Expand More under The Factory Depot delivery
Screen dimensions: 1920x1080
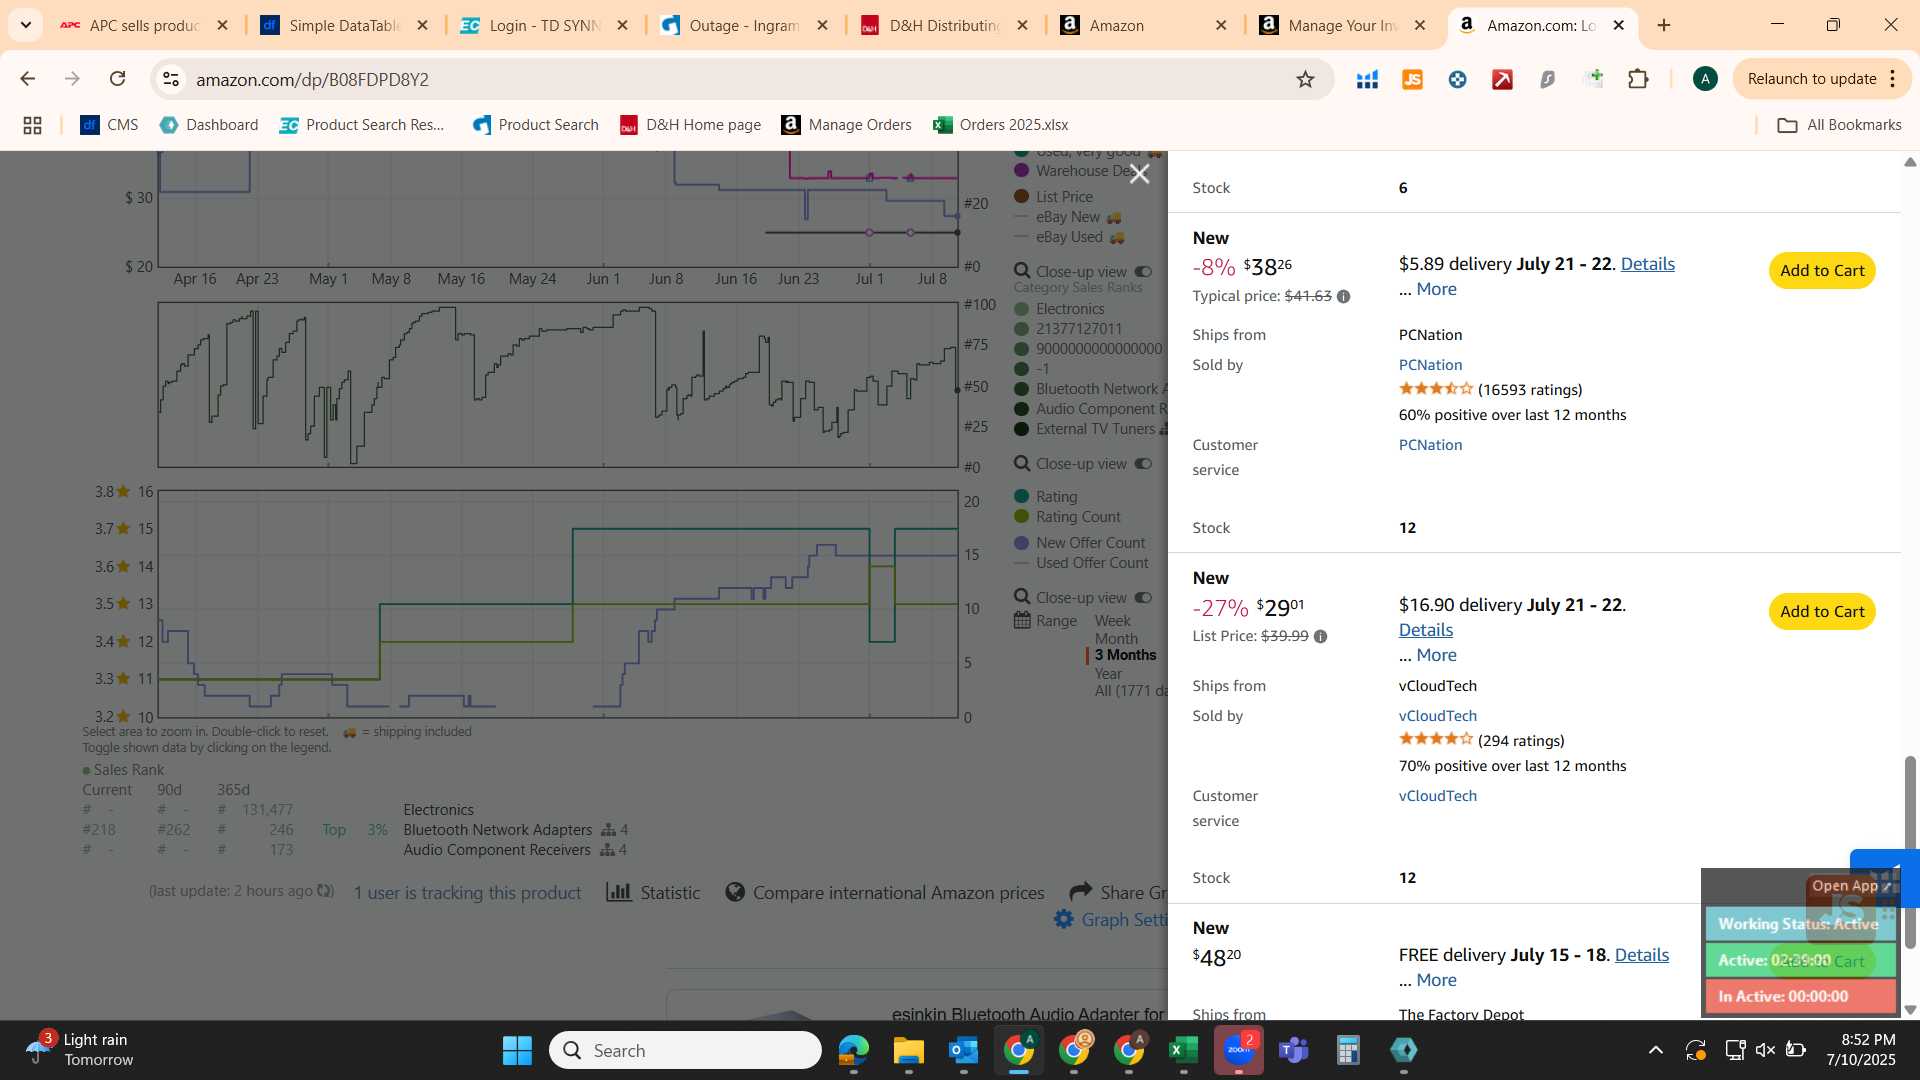[x=1436, y=980]
